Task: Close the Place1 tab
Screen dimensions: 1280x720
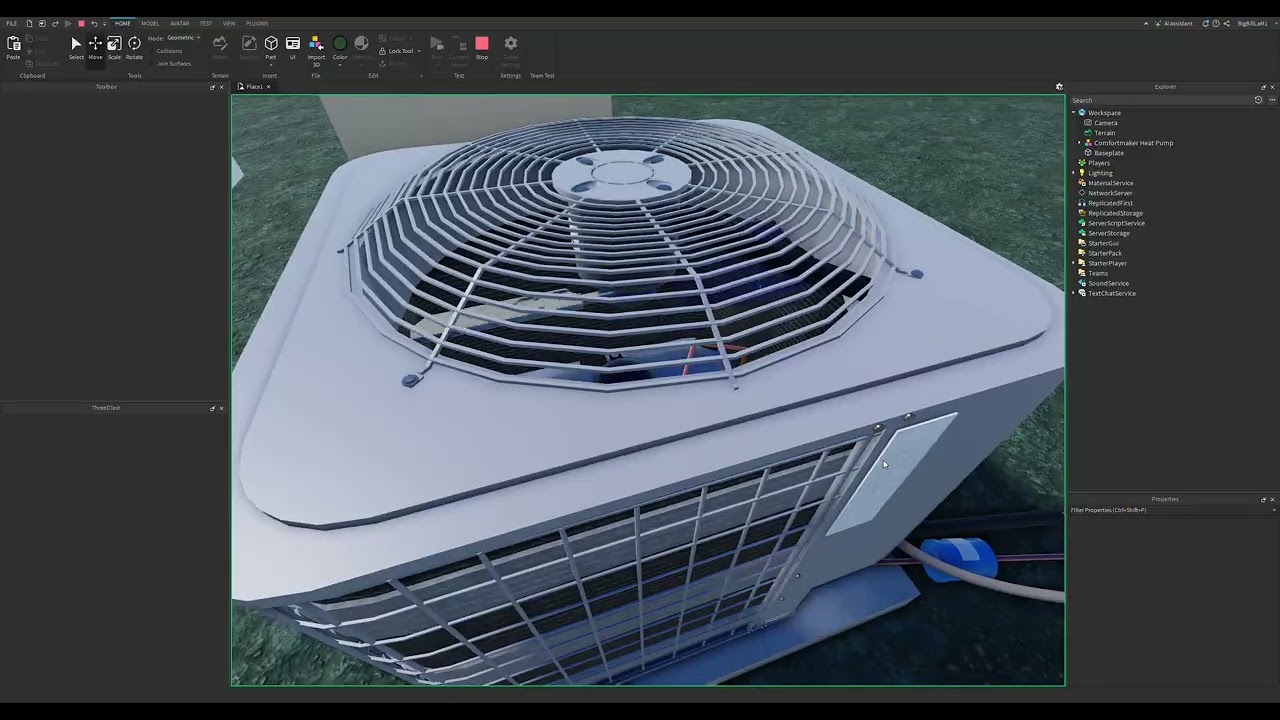Action: pos(268,87)
